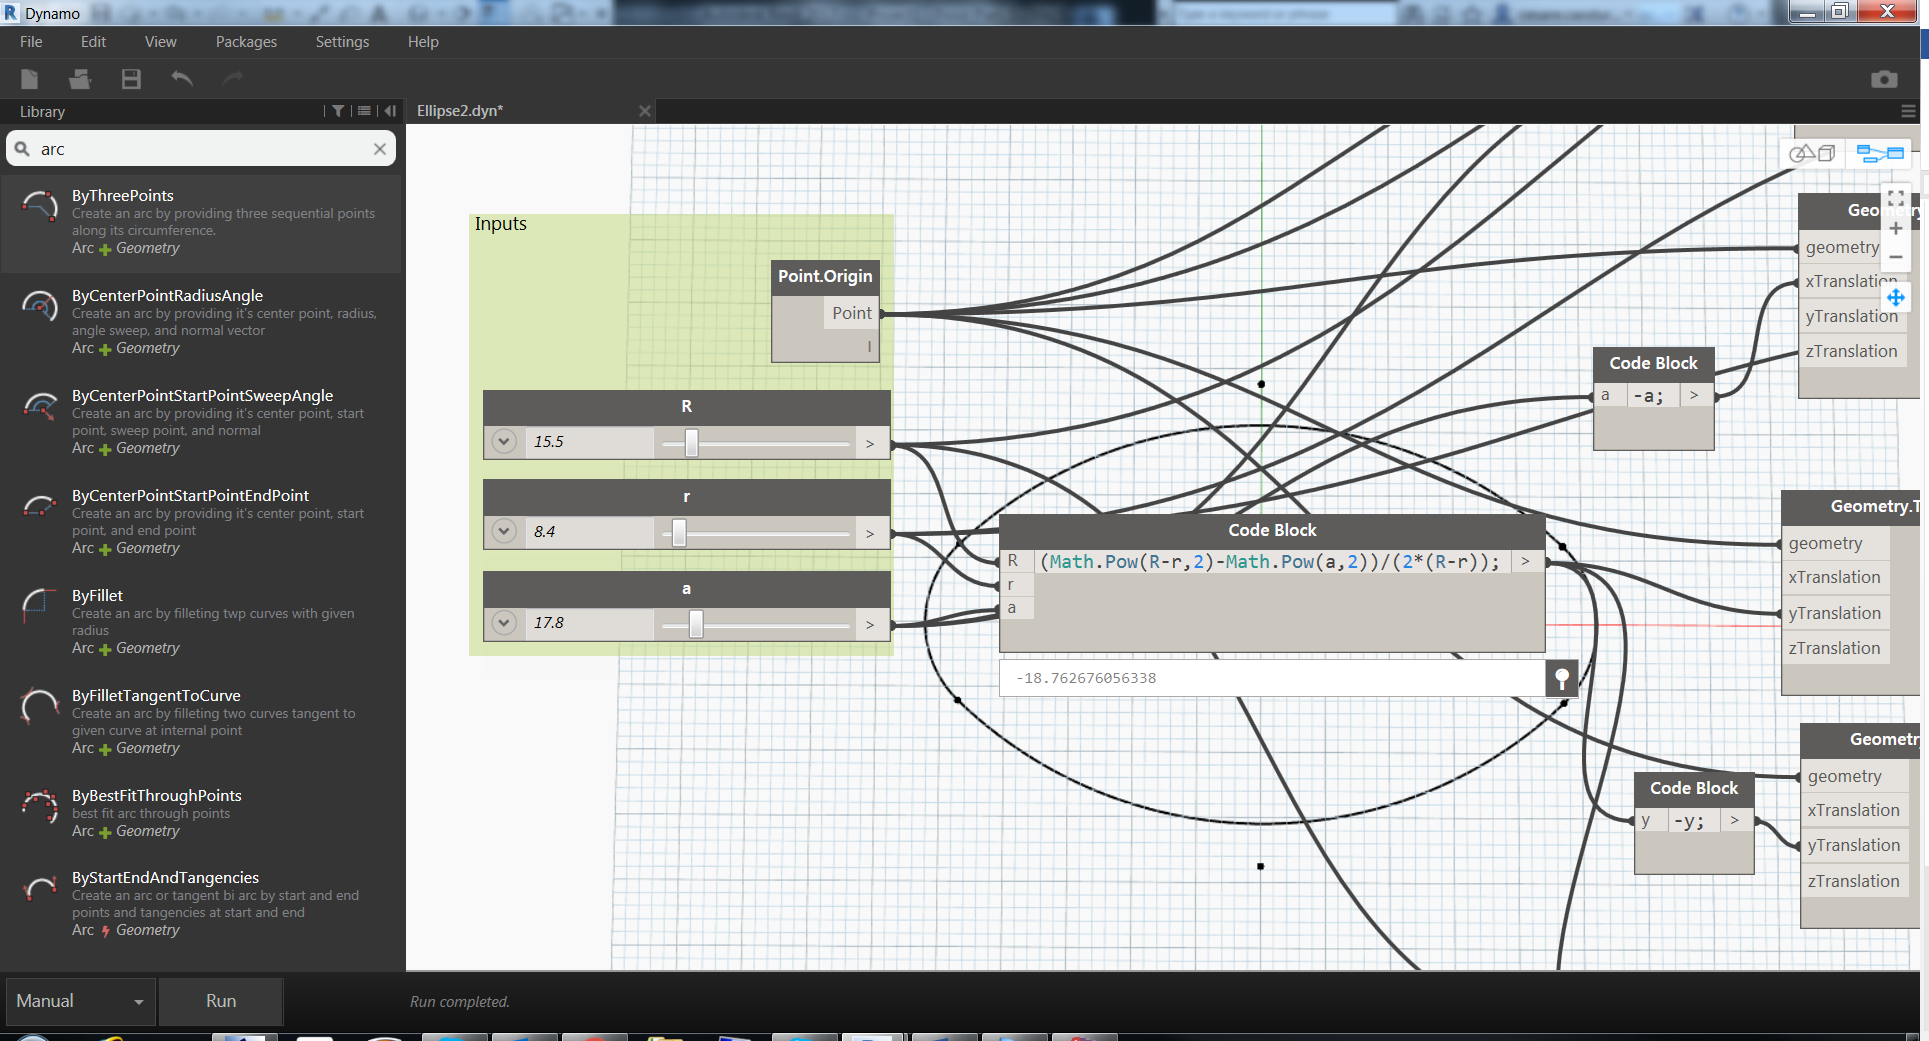Click the Open file folder icon
Image resolution: width=1929 pixels, height=1041 pixels.
pos(80,79)
